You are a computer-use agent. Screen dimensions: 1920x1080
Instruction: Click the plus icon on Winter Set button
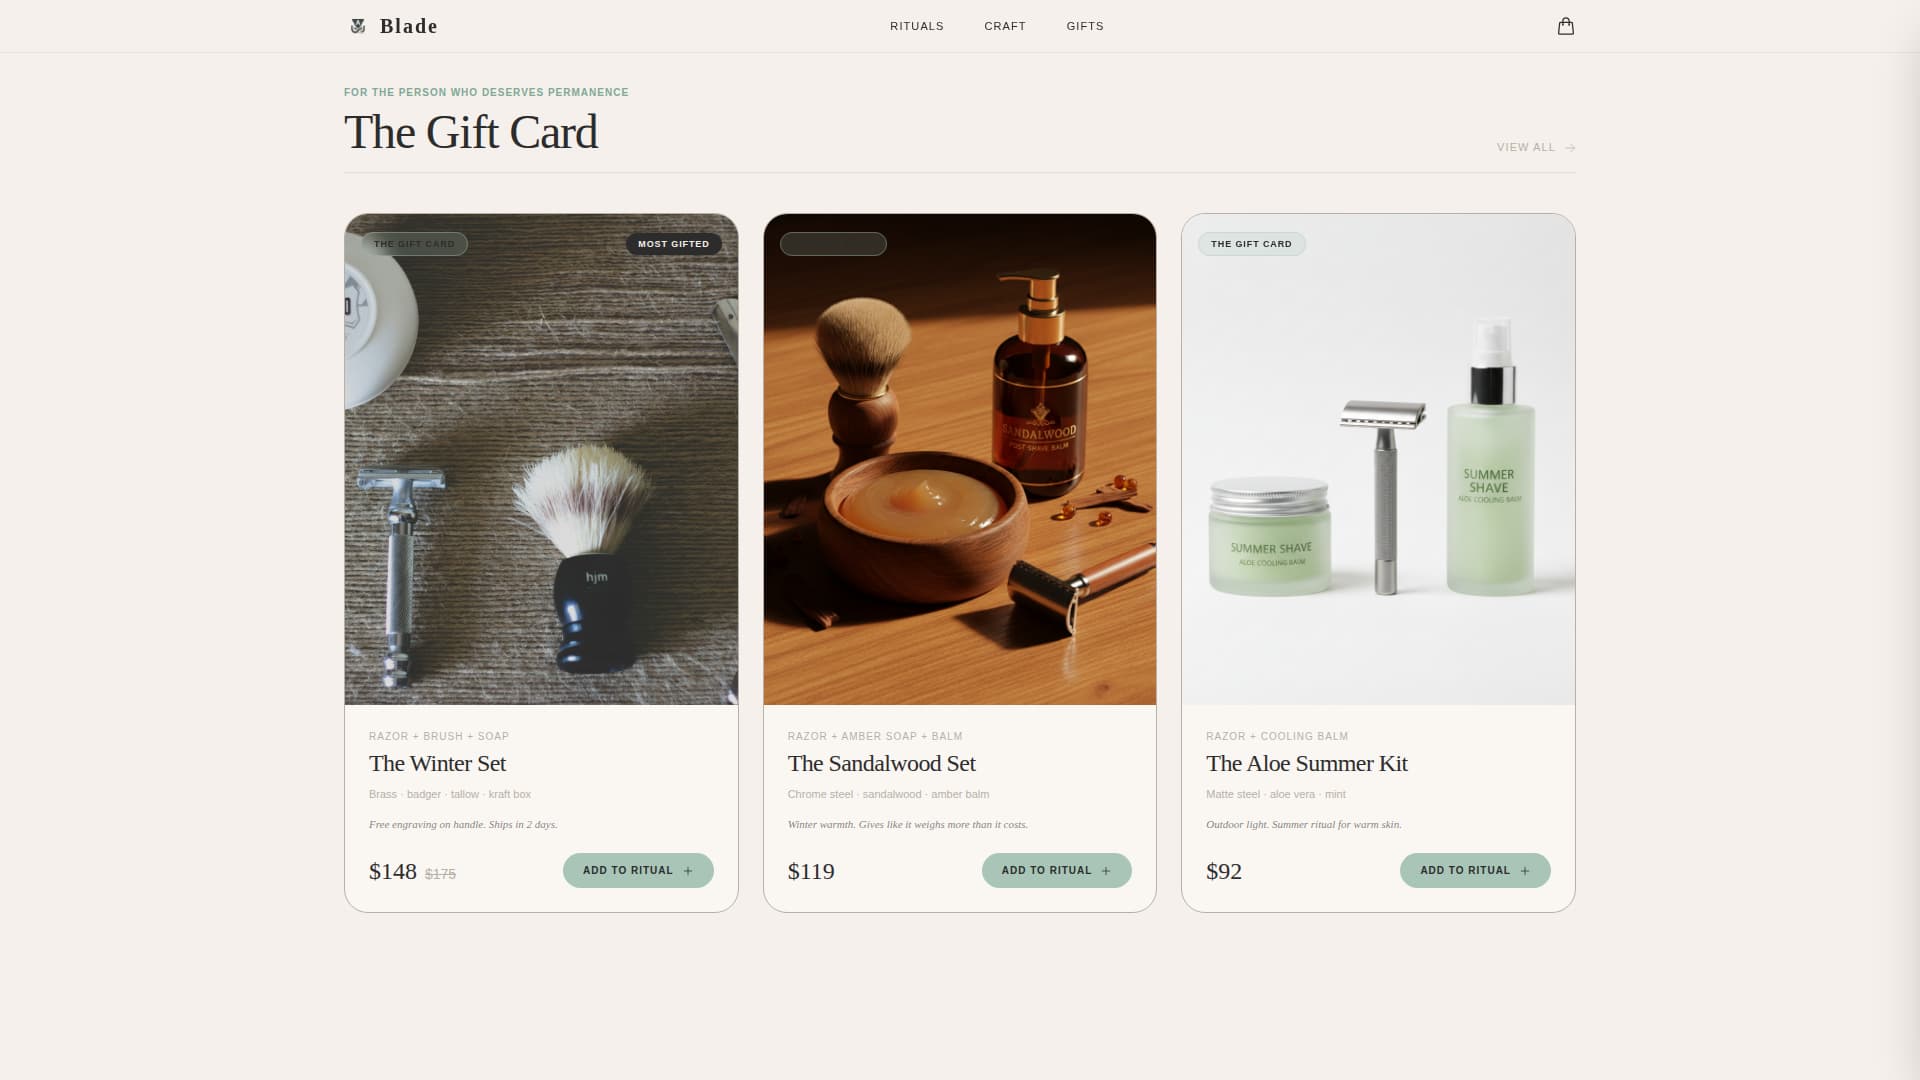point(688,870)
